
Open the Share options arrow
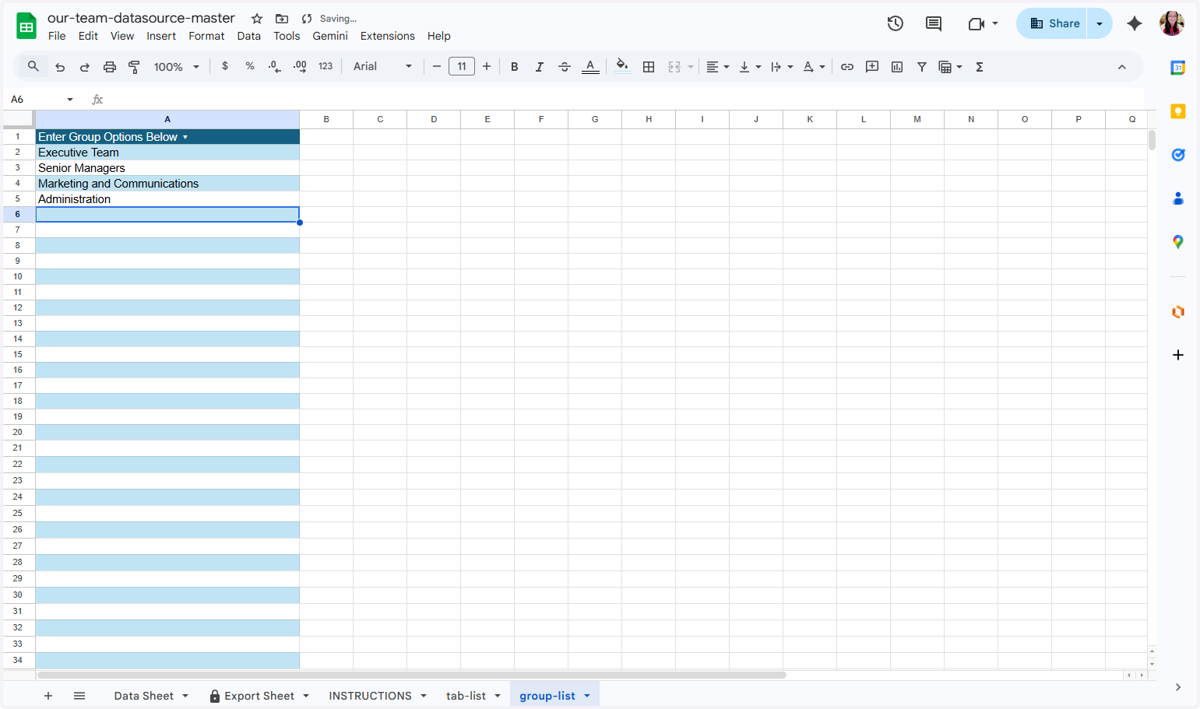point(1099,23)
